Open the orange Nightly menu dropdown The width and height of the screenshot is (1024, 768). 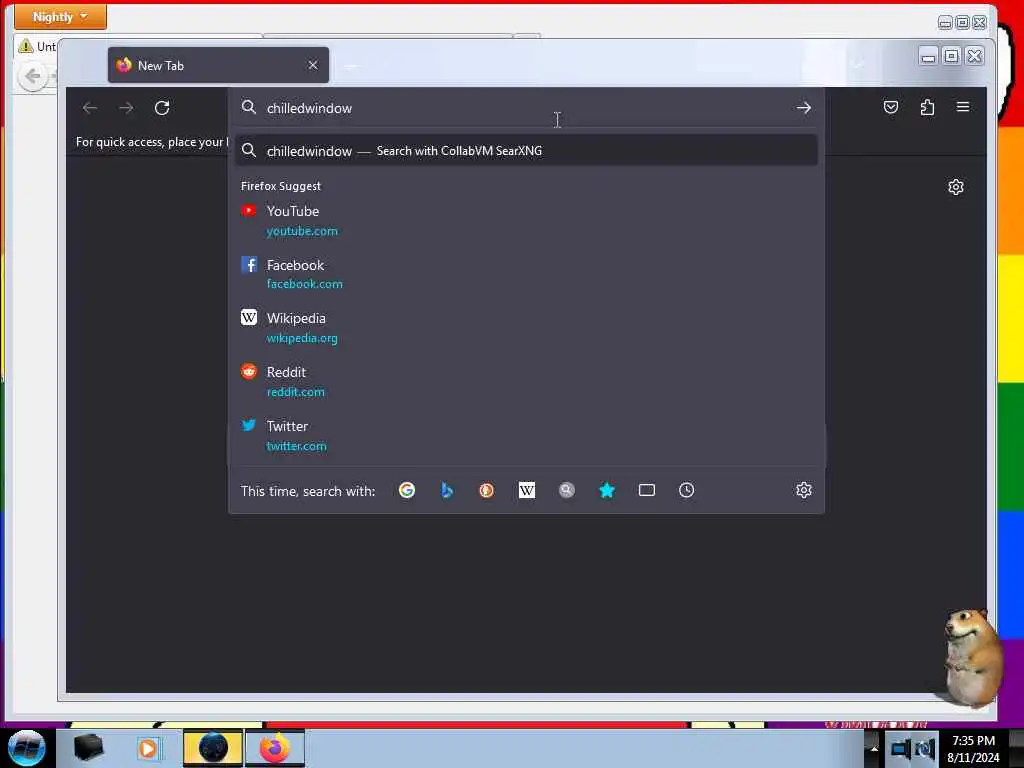click(x=60, y=17)
